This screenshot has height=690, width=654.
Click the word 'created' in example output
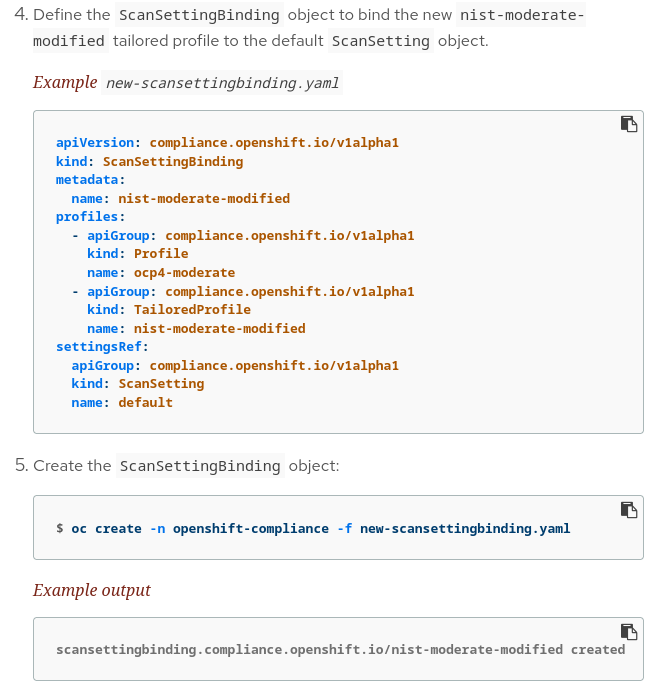coord(598,650)
